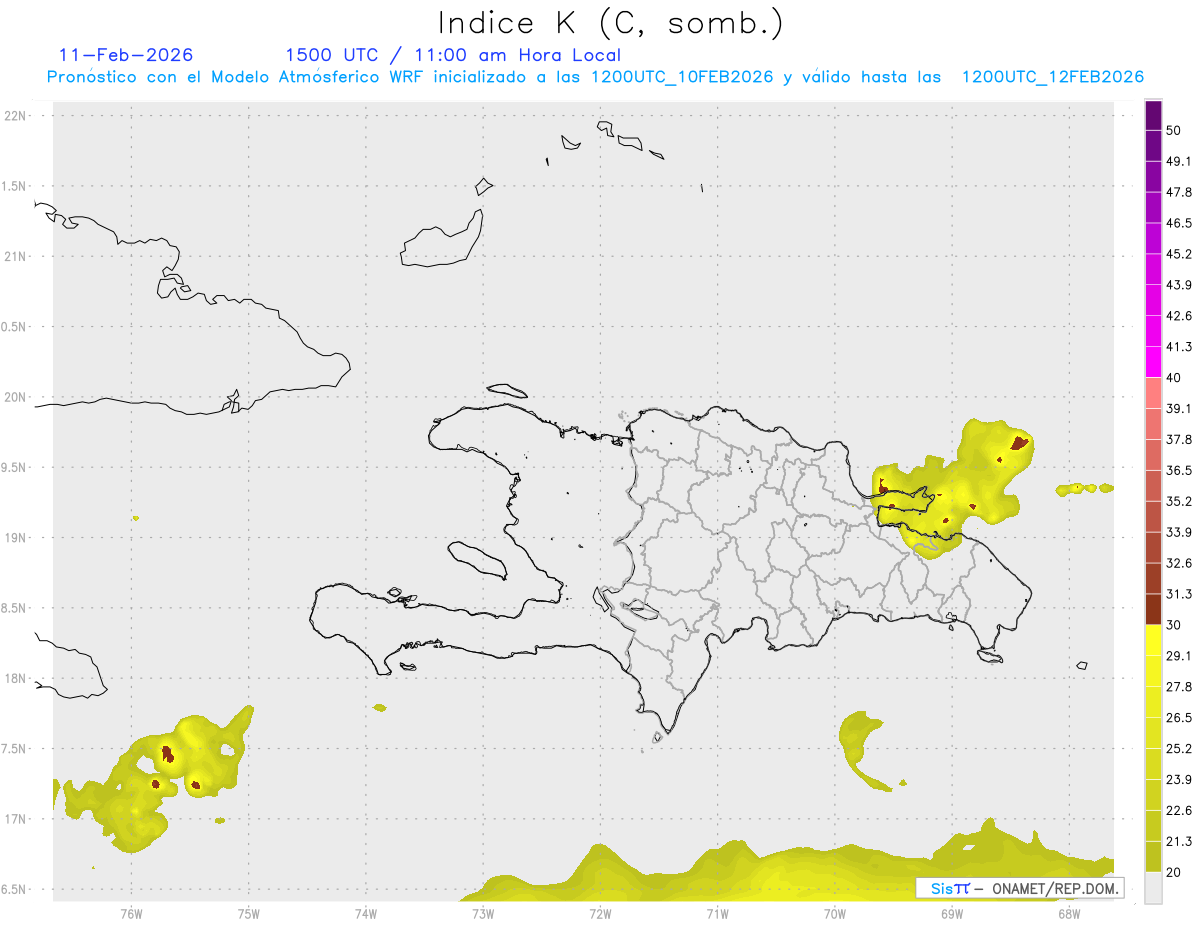Click the colorbar value "33.9"
The width and height of the screenshot is (1200, 927).
tap(1179, 532)
